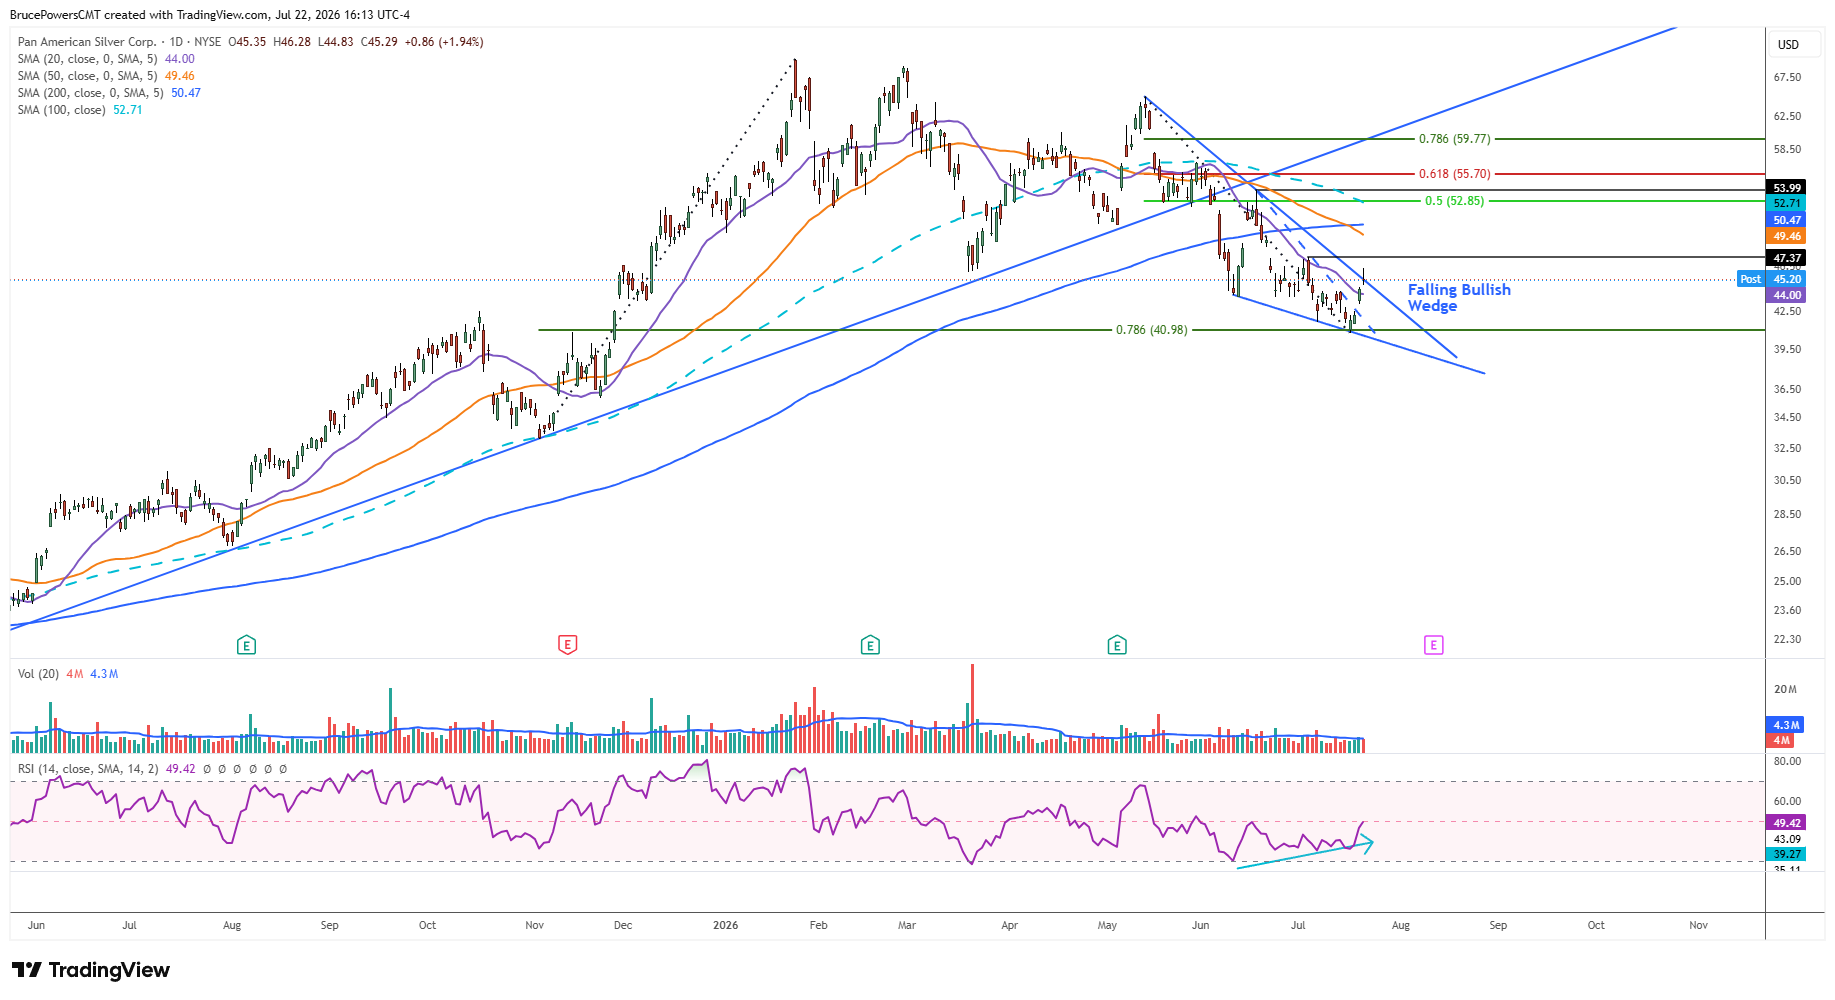
Task: Click the first green earnings E marker near July
Action: tap(246, 645)
